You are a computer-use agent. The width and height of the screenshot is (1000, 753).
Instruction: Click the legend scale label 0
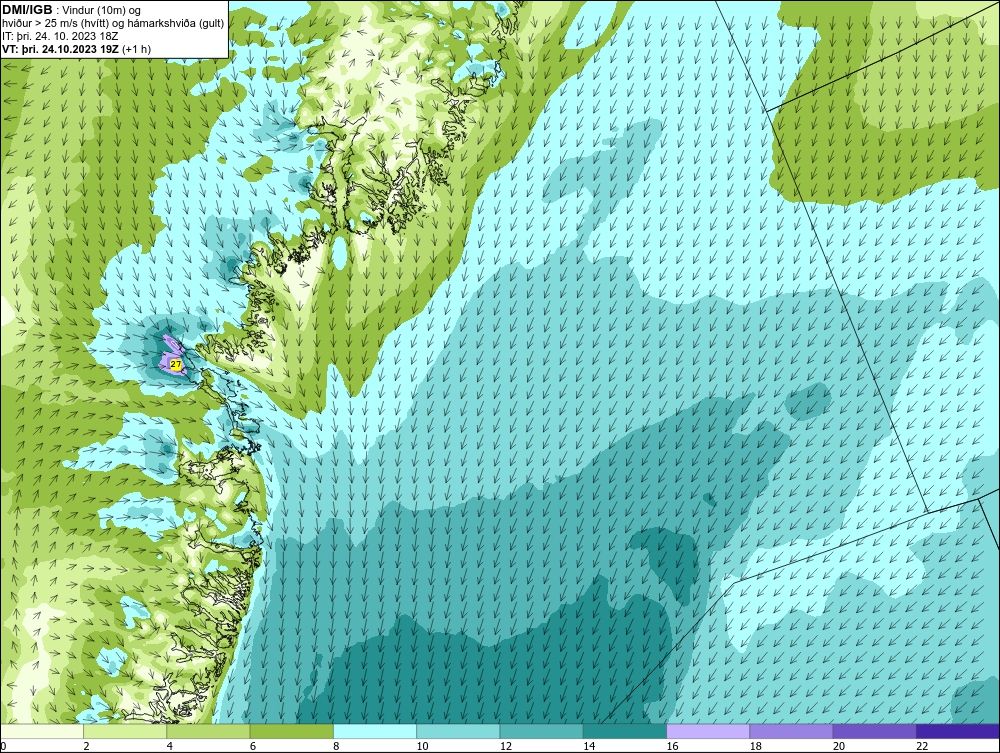click(3, 747)
